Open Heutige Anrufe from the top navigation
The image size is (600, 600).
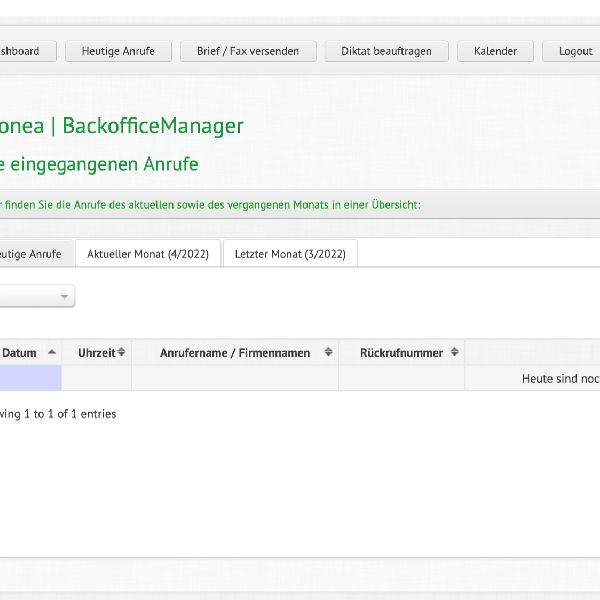pyautogui.click(x=118, y=51)
